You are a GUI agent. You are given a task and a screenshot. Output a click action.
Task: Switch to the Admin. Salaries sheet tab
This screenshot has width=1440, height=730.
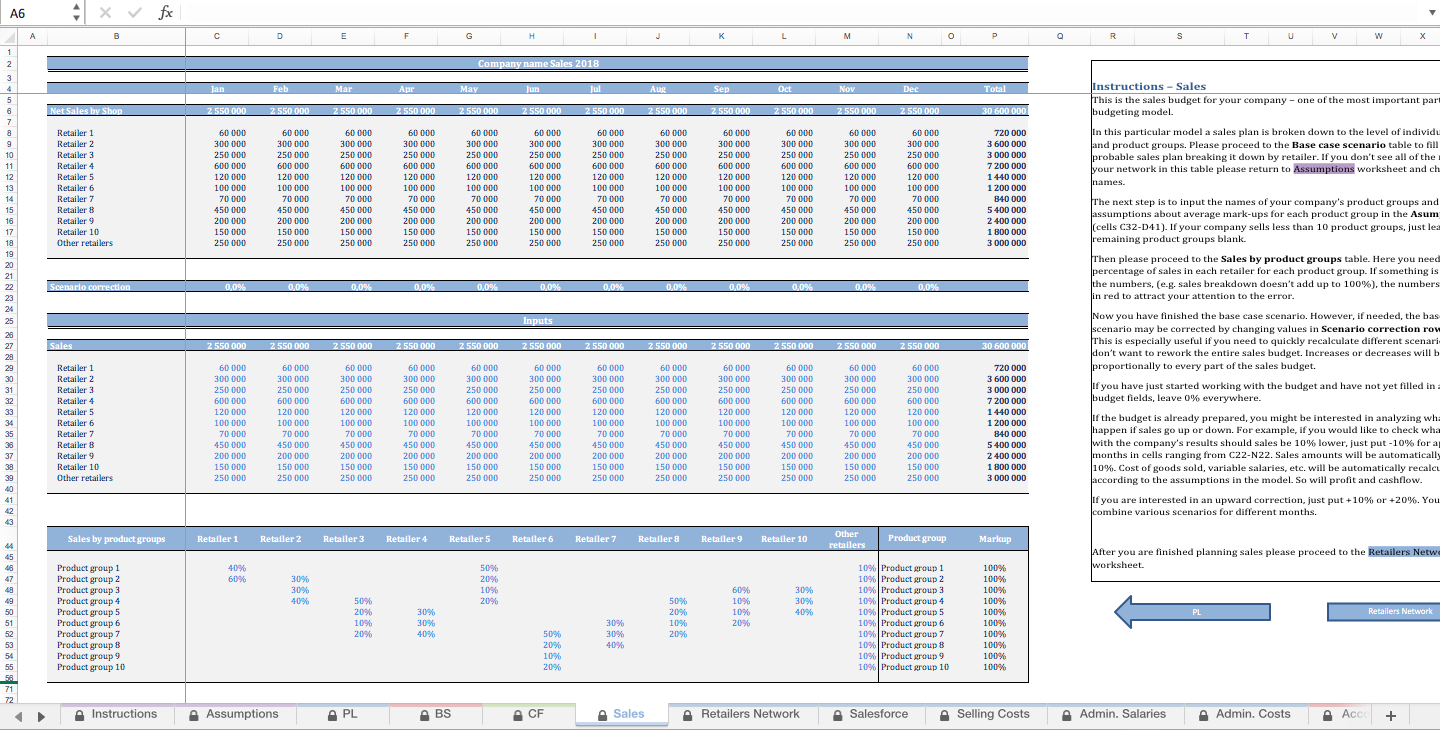[1114, 714]
